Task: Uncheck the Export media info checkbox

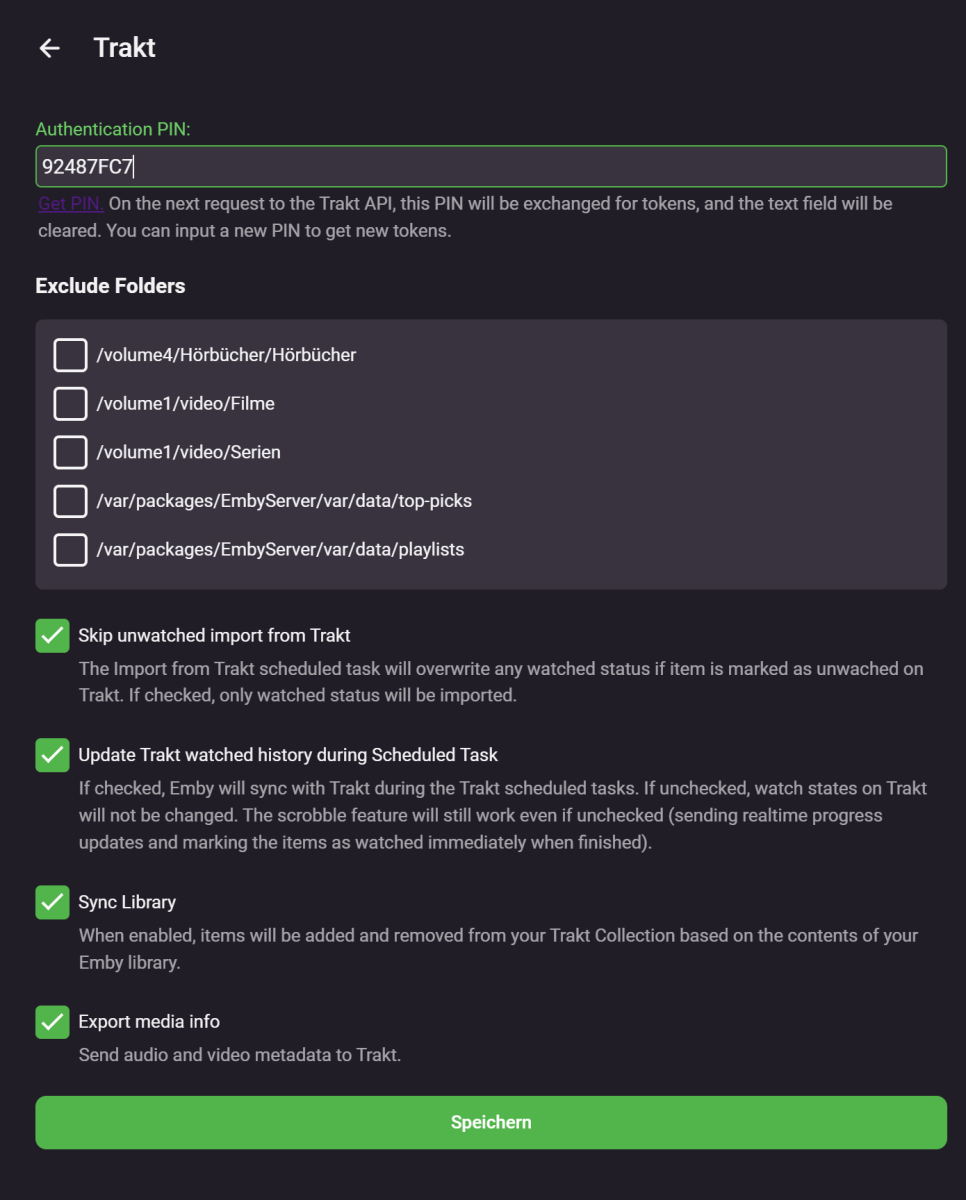Action: point(52,1022)
